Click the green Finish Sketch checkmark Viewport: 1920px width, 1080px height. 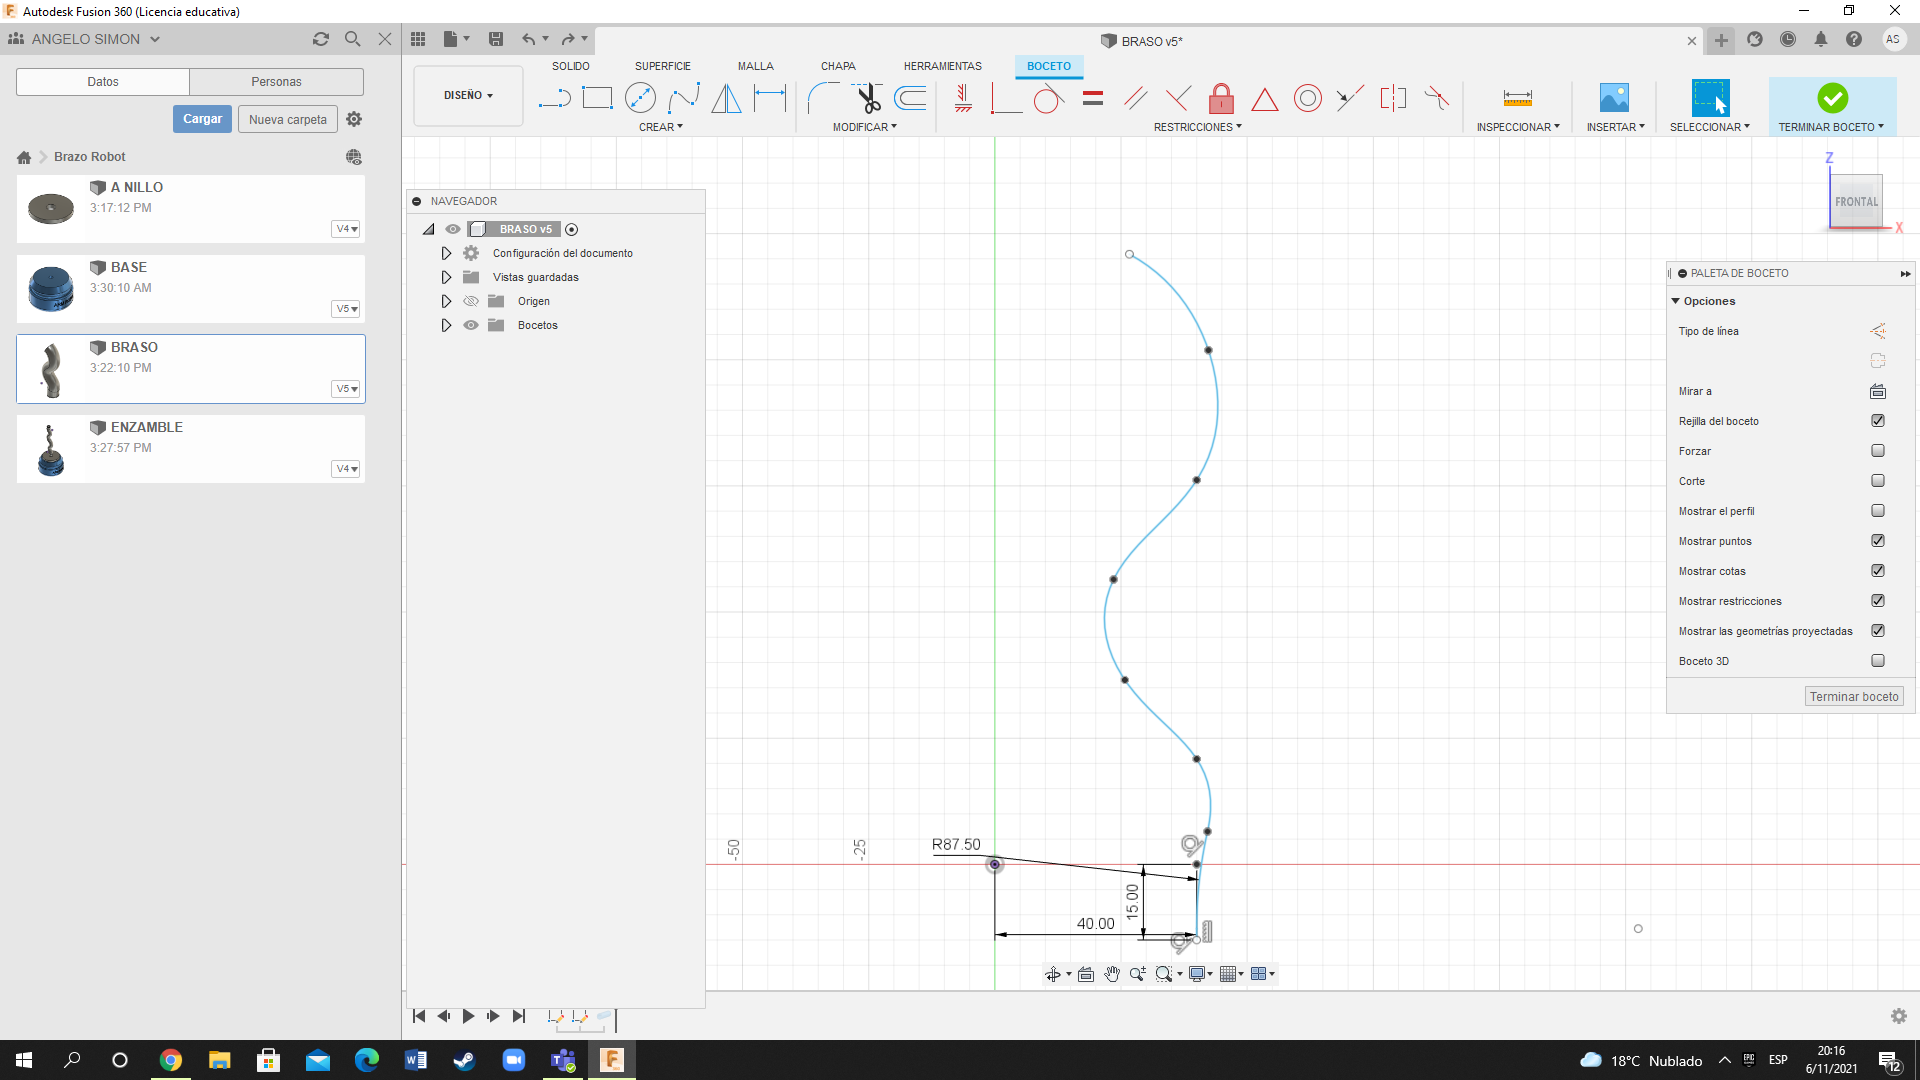tap(1832, 98)
